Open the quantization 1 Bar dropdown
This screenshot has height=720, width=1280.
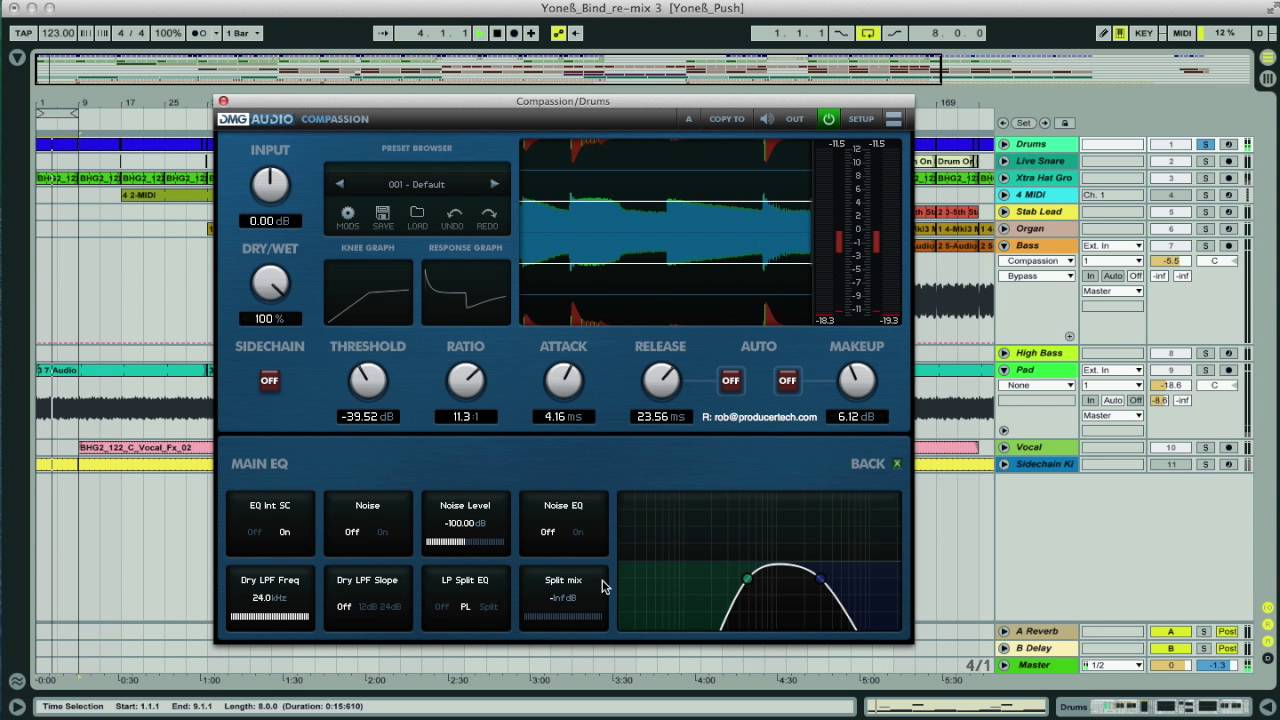[243, 33]
